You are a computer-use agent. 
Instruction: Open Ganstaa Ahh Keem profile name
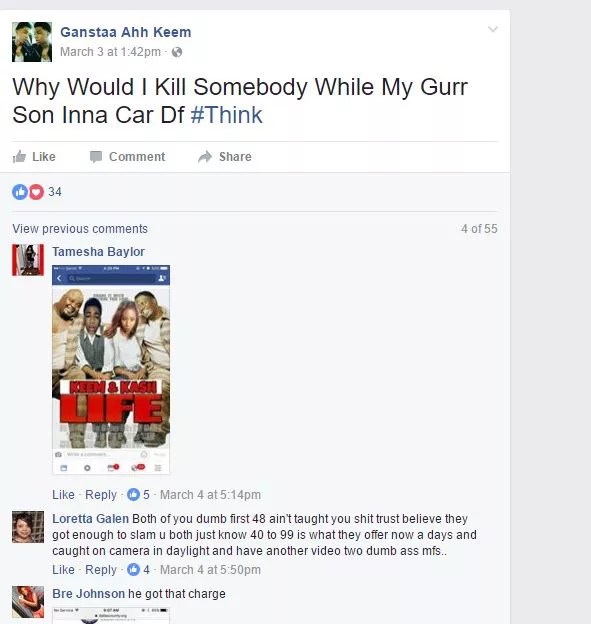point(126,32)
